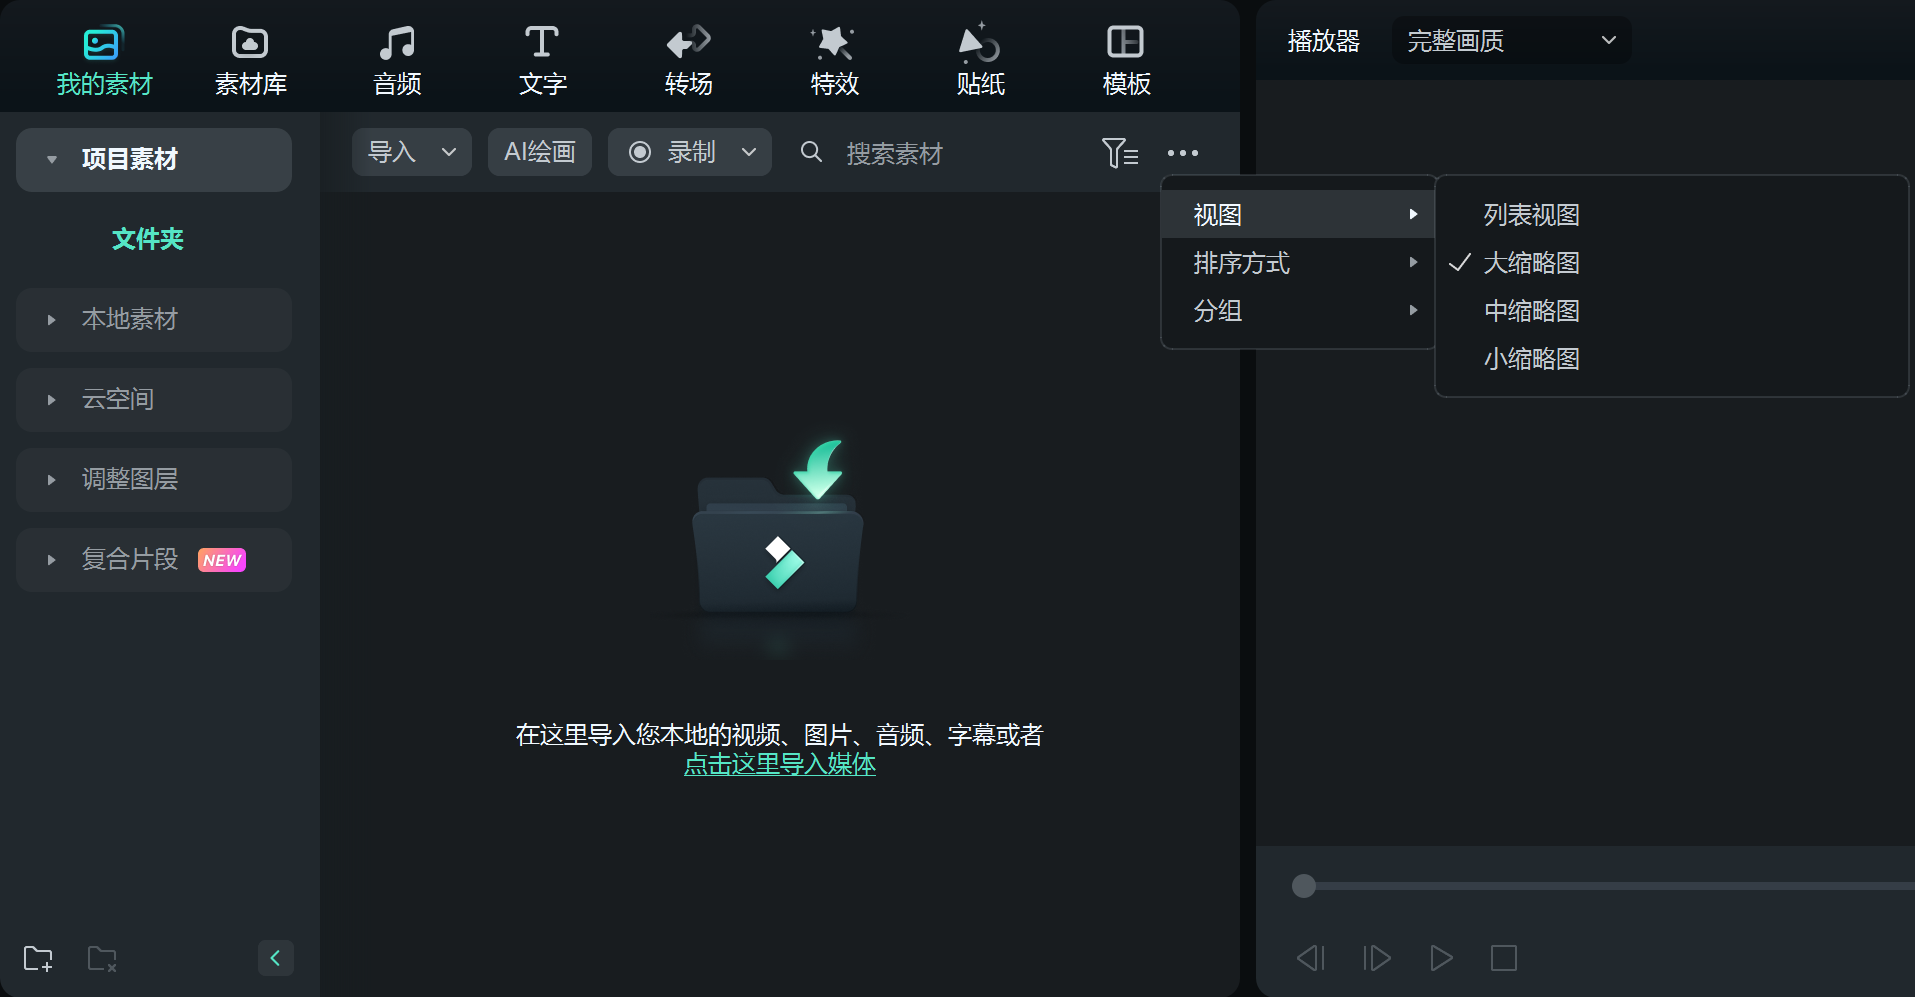This screenshot has height=997, width=1915.
Task: Open the 贴纸 (stickers) panel
Action: coord(980,57)
